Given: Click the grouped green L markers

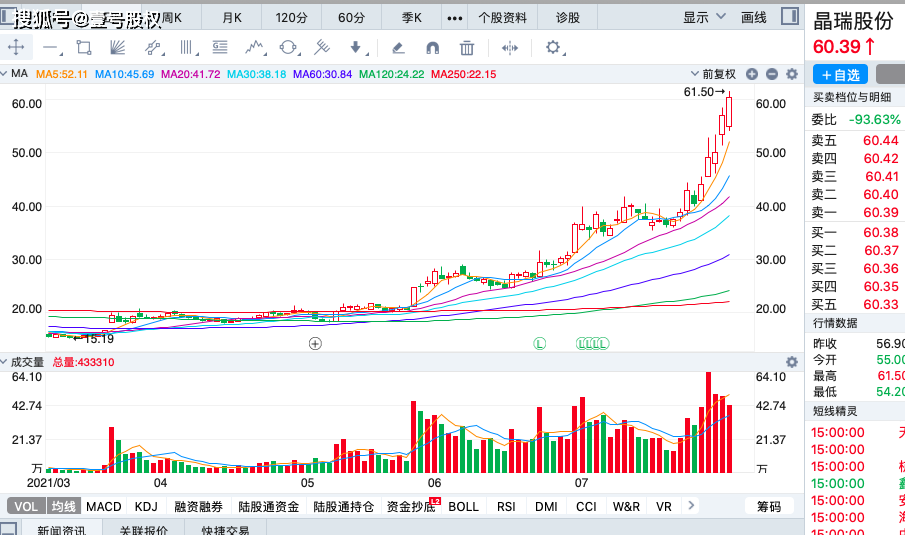Looking at the screenshot, I should [x=593, y=344].
